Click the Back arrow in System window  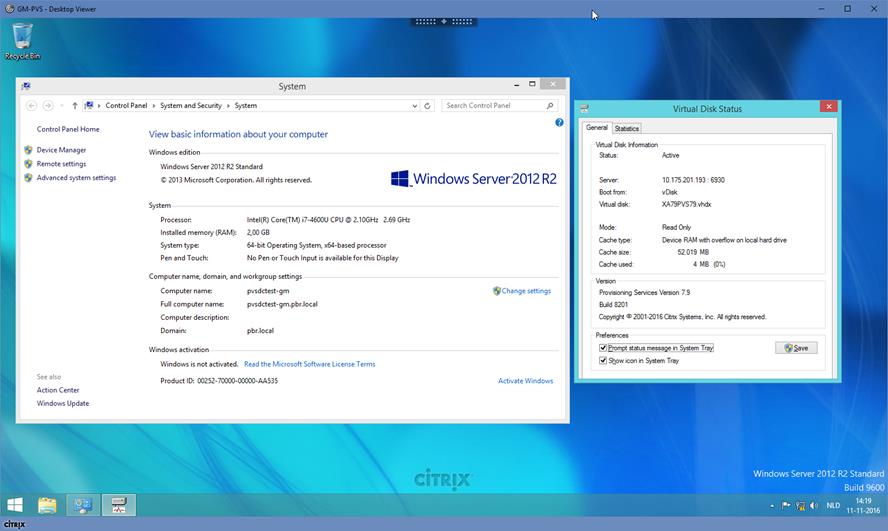pyautogui.click(x=32, y=105)
